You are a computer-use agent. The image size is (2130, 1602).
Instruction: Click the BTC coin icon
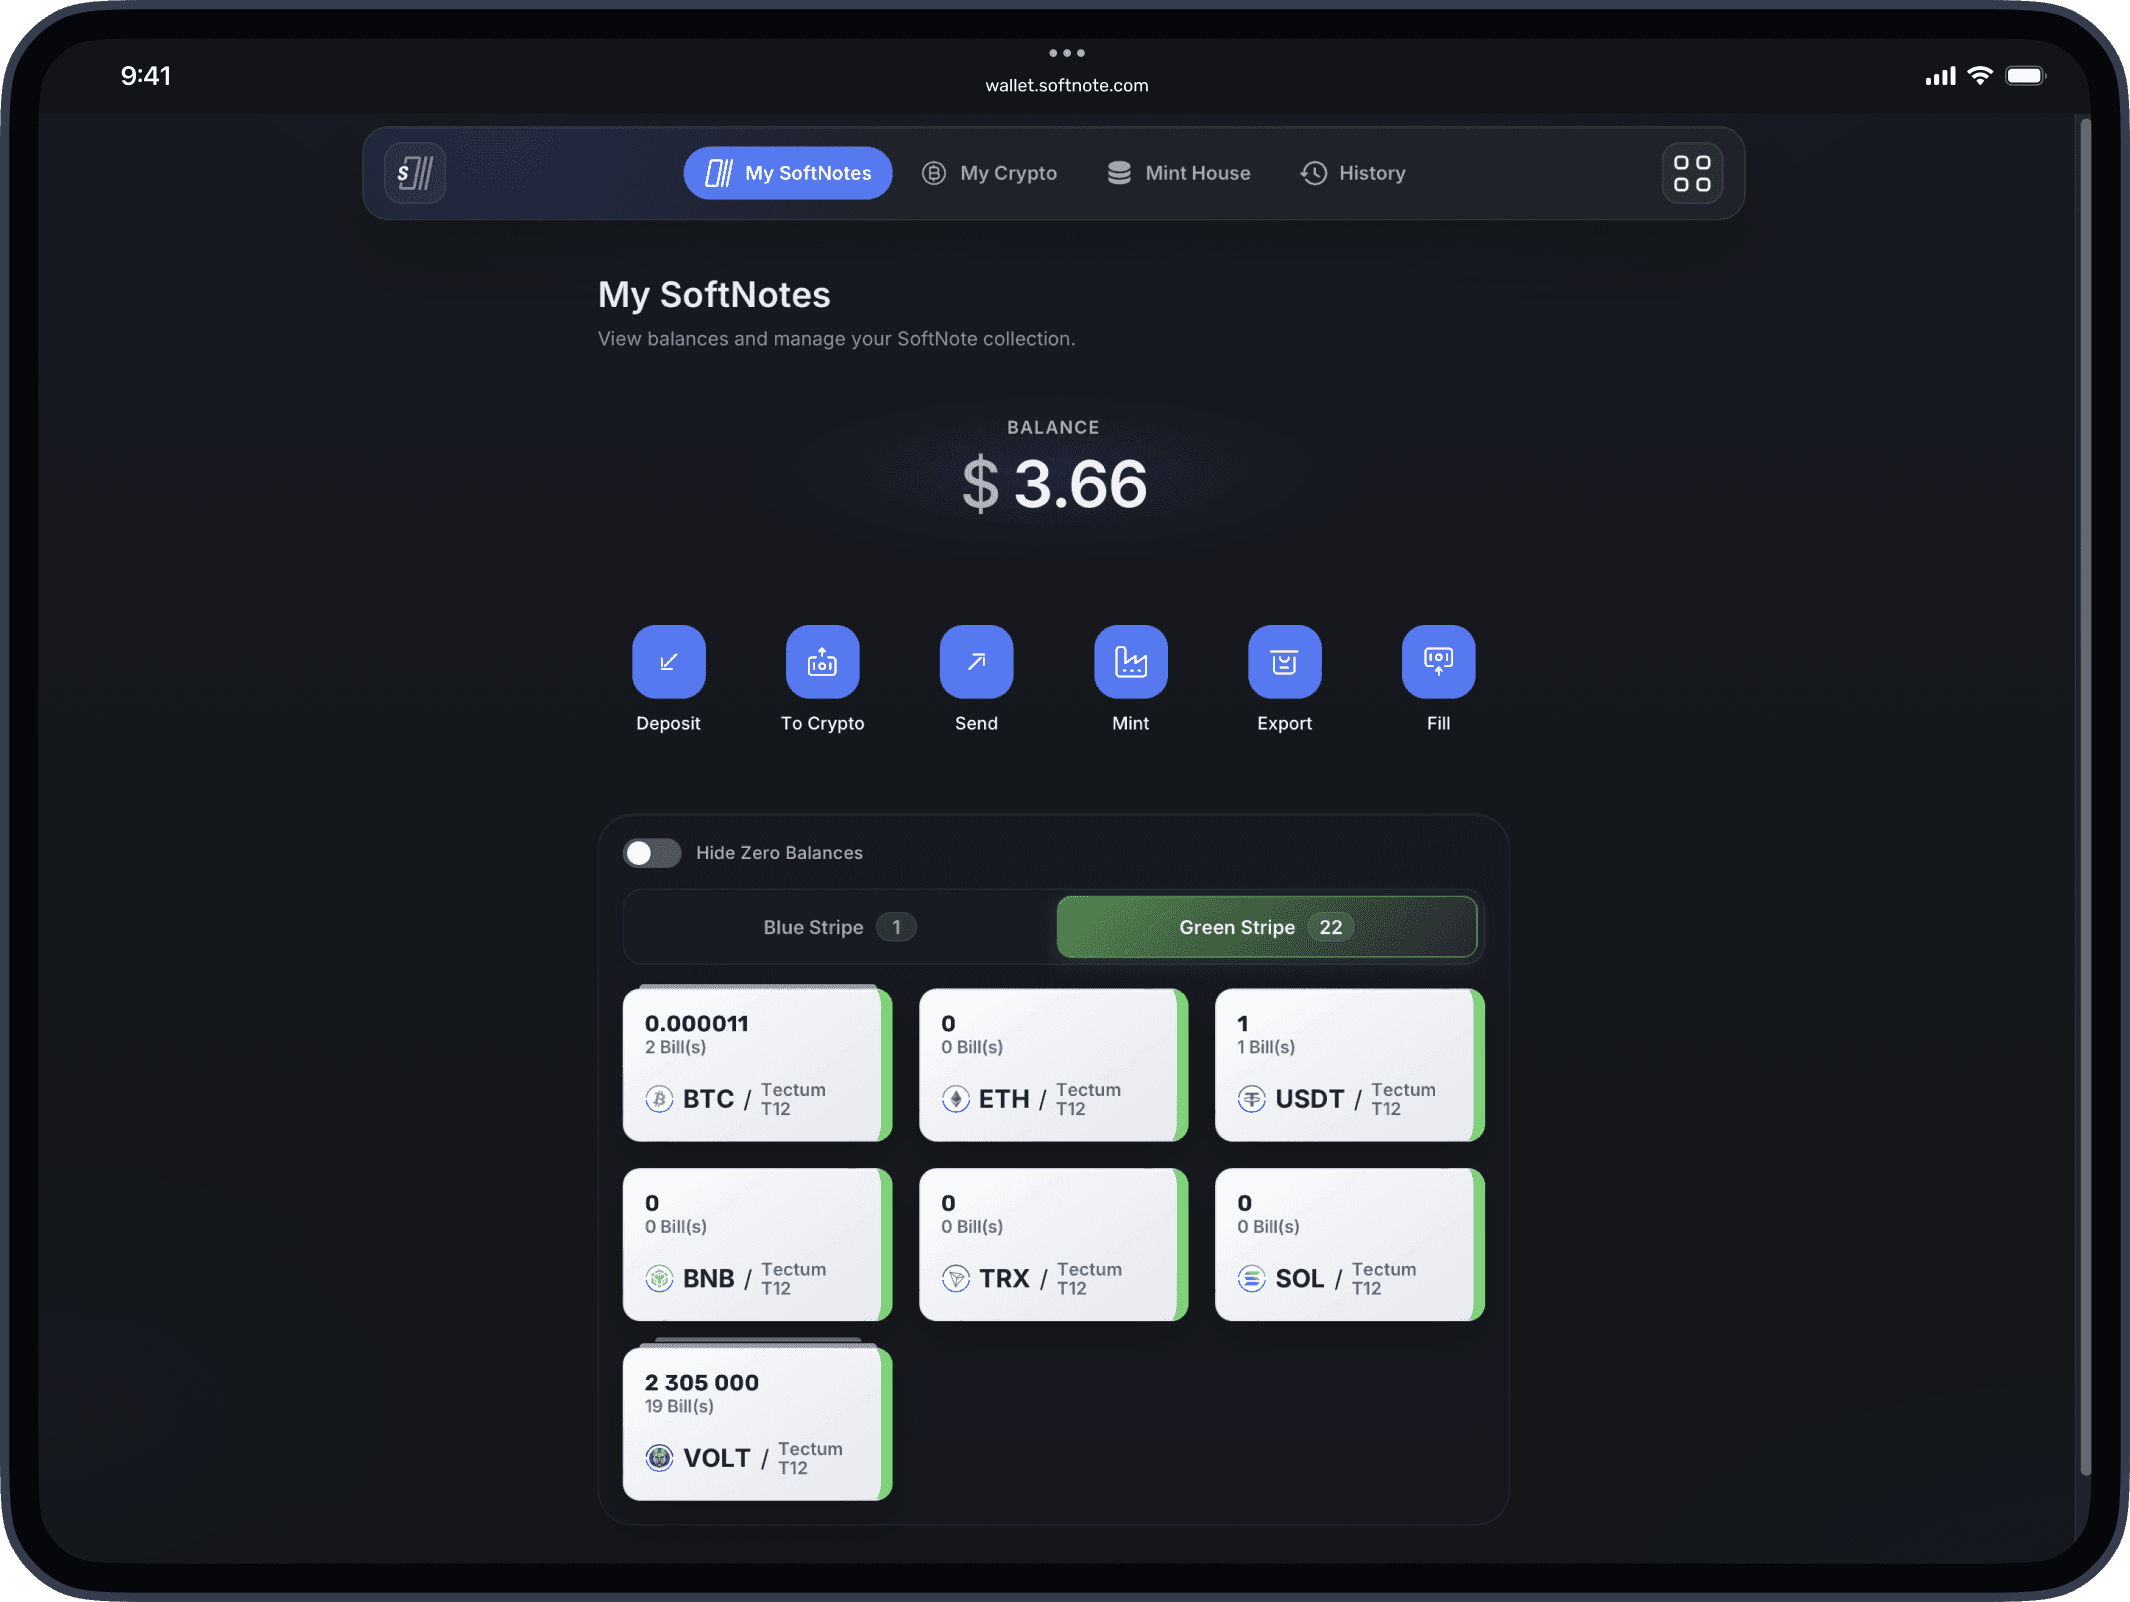659,1099
